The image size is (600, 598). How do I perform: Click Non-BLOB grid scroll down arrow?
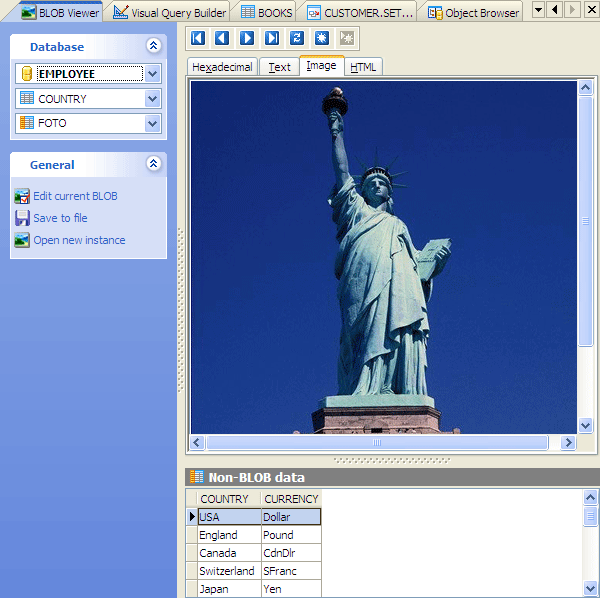coord(590,588)
